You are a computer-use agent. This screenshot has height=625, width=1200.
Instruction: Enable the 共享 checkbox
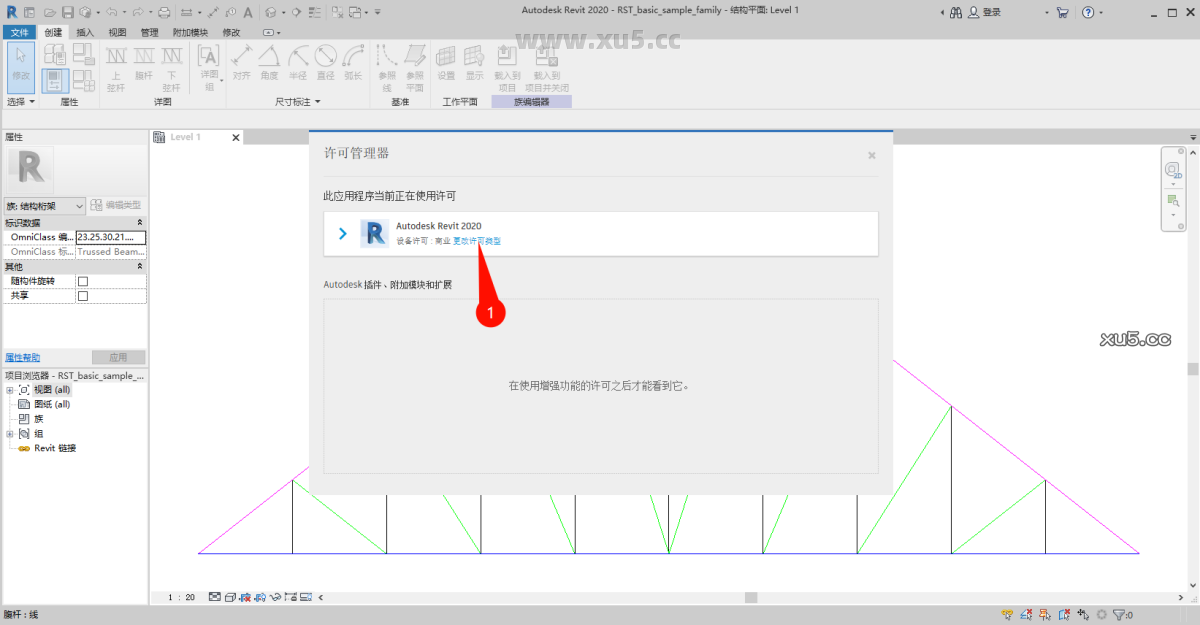coord(83,295)
